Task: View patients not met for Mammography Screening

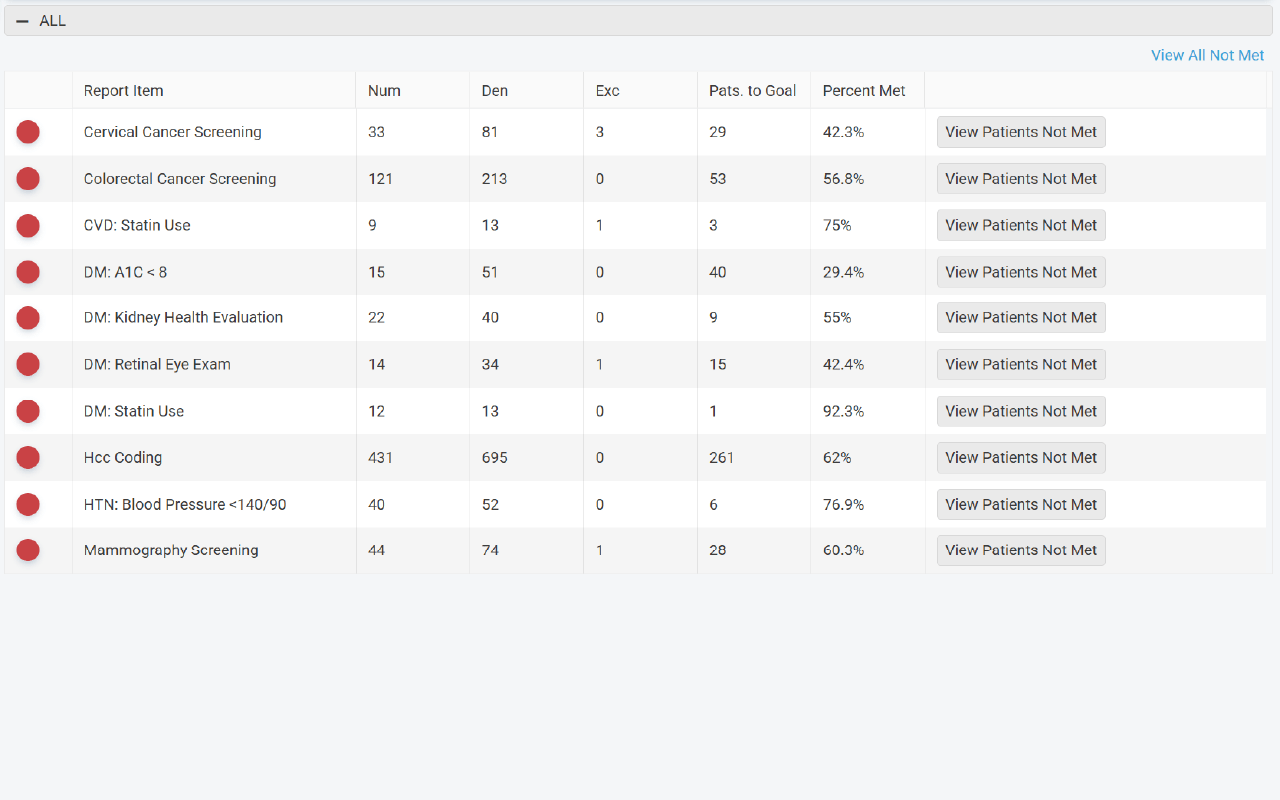Action: pos(1021,550)
